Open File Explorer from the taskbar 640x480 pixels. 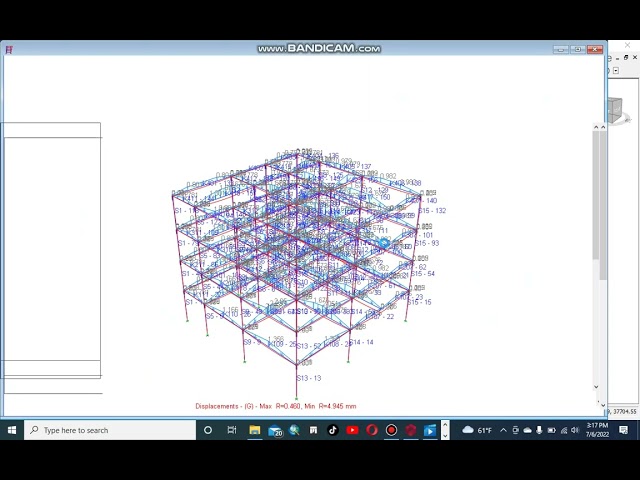255,430
